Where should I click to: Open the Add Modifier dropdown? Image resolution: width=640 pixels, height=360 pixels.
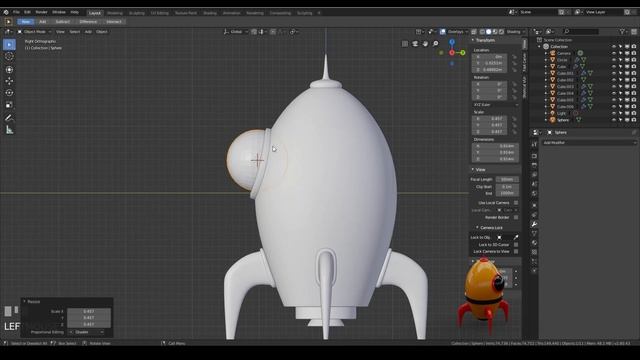click(589, 143)
